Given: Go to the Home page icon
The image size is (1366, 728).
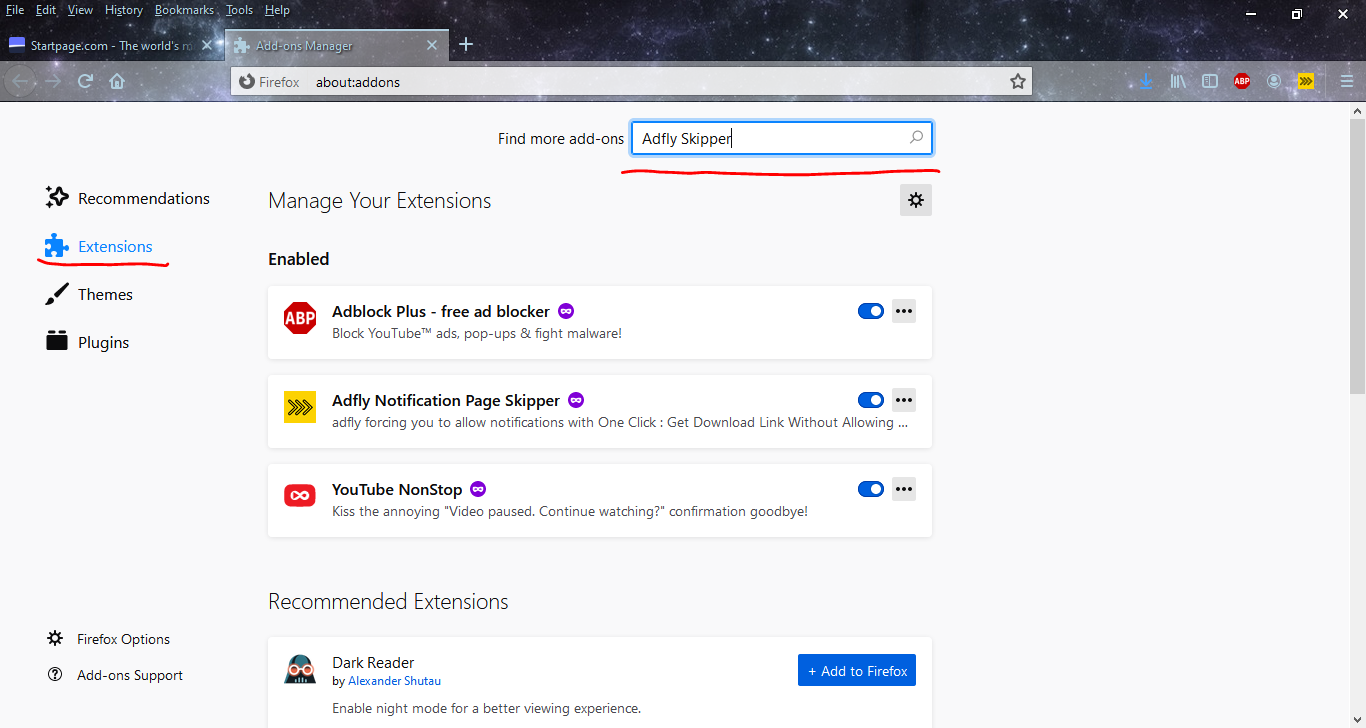Looking at the screenshot, I should click(x=117, y=81).
